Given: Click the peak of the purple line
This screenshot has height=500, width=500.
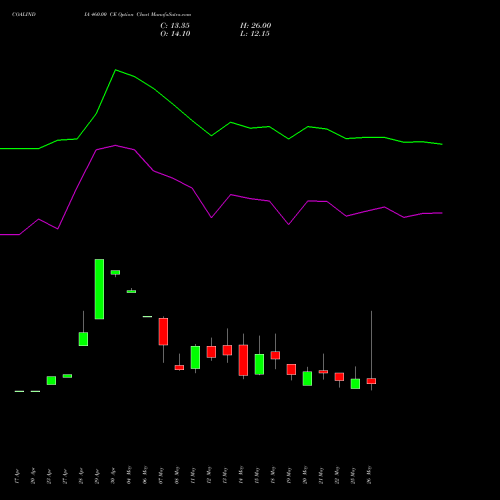Looking at the screenshot, I should 115,145.
